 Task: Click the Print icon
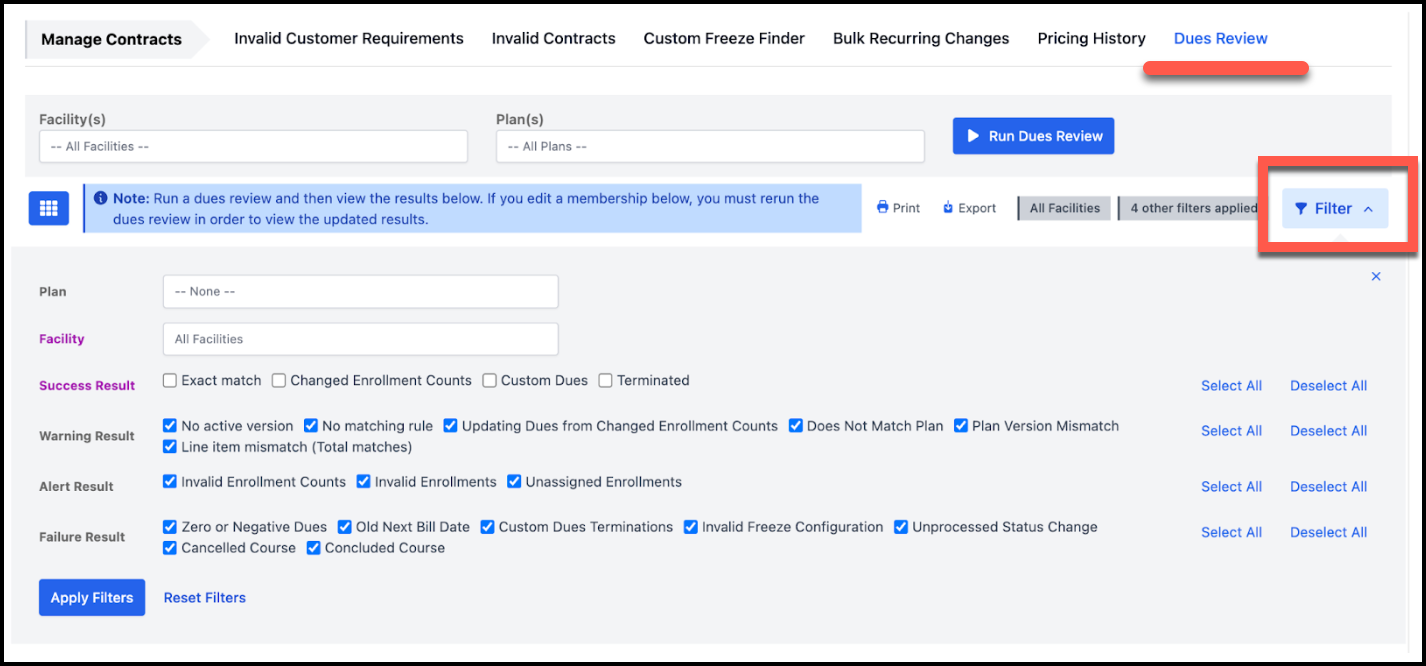click(883, 208)
